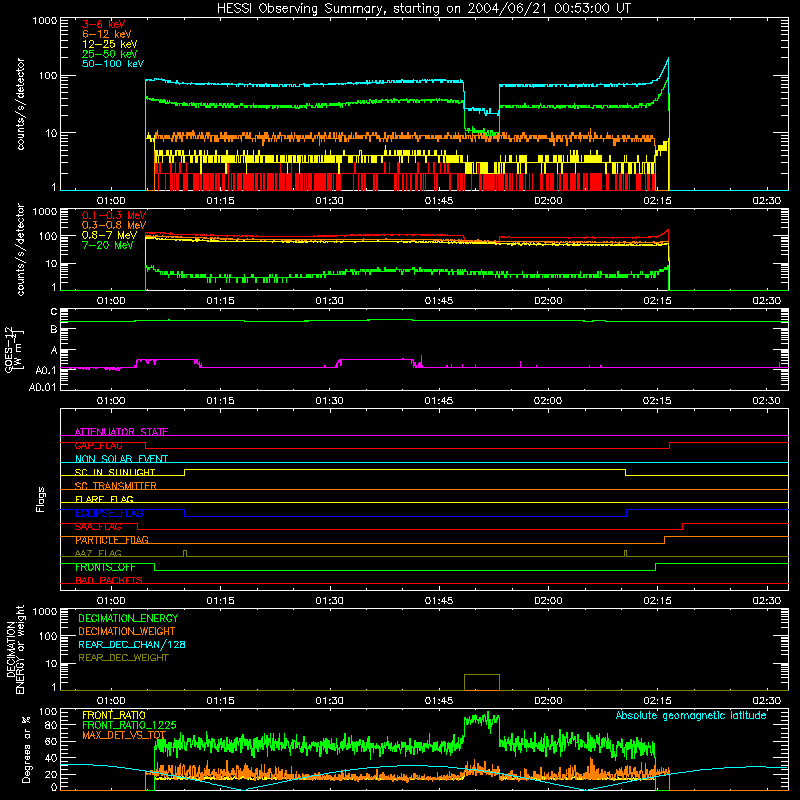Click '02:15' time label under the top panel
This screenshot has width=800, height=800.
(x=657, y=201)
